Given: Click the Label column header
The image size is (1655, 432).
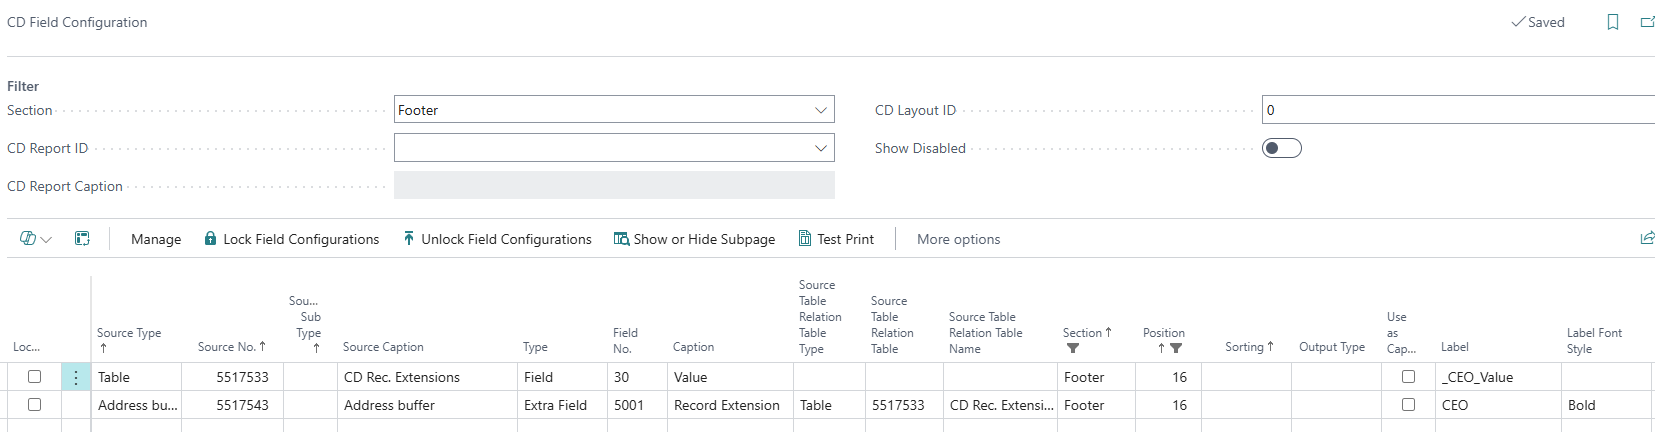Looking at the screenshot, I should [1454, 347].
